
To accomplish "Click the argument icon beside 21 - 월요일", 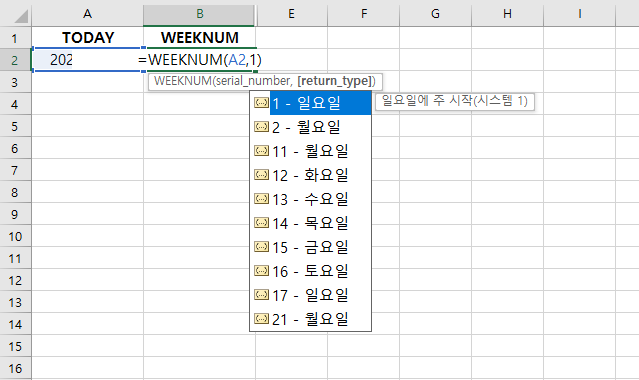I will (261, 318).
